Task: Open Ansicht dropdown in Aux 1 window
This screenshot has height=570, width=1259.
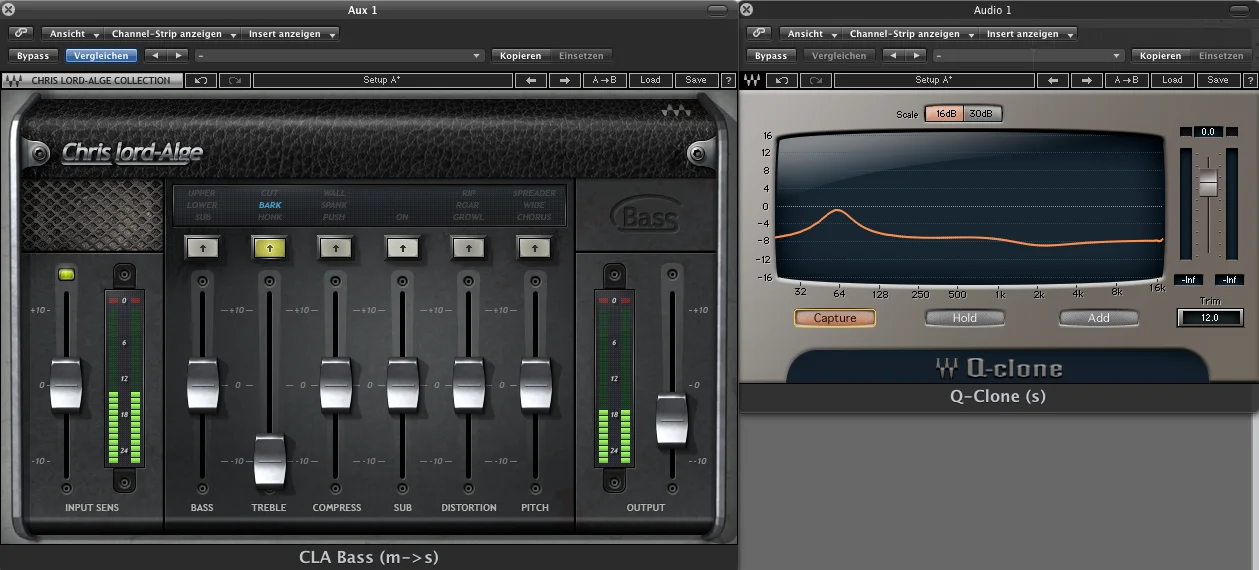Action: [x=75, y=34]
